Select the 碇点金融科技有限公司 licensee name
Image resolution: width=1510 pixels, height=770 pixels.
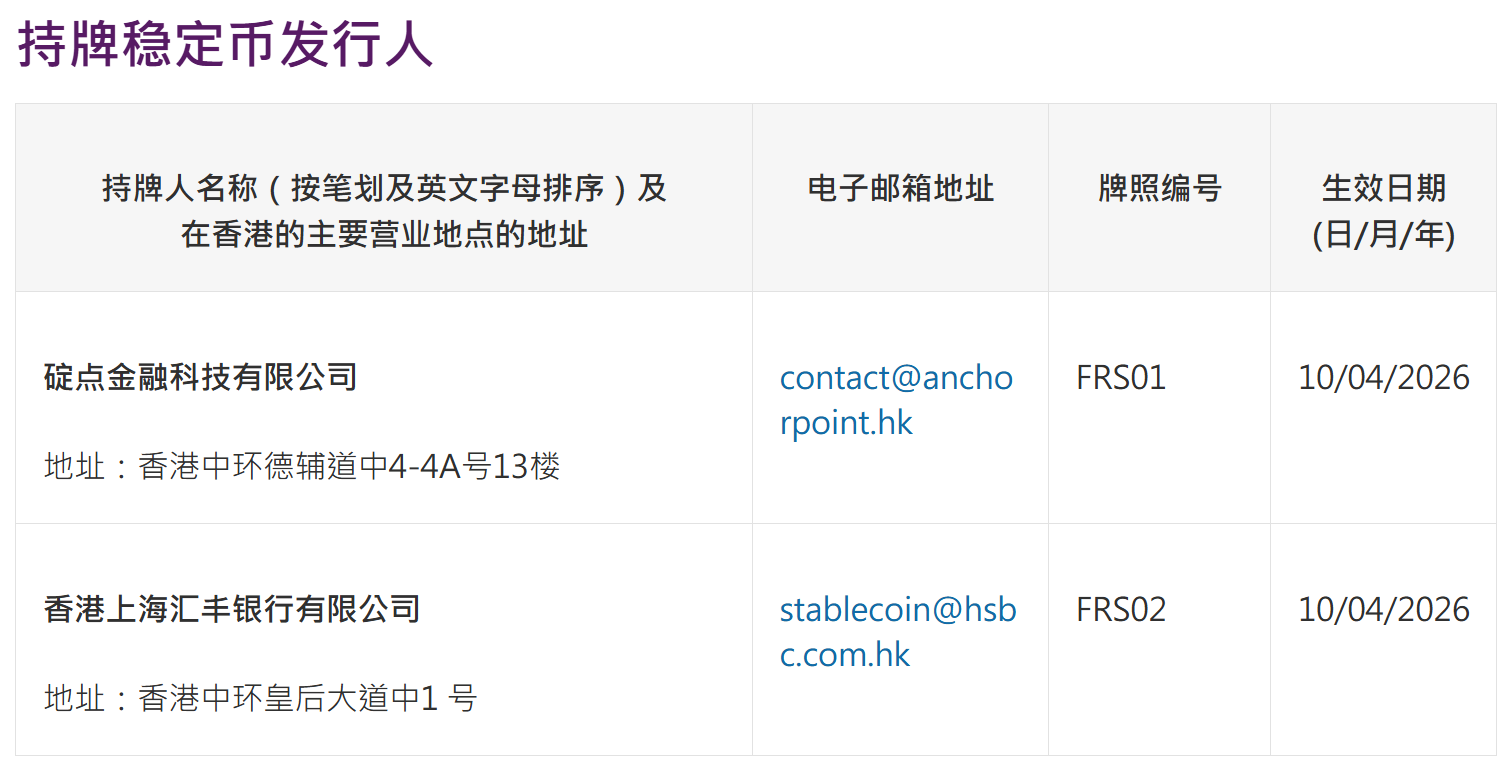tap(201, 377)
